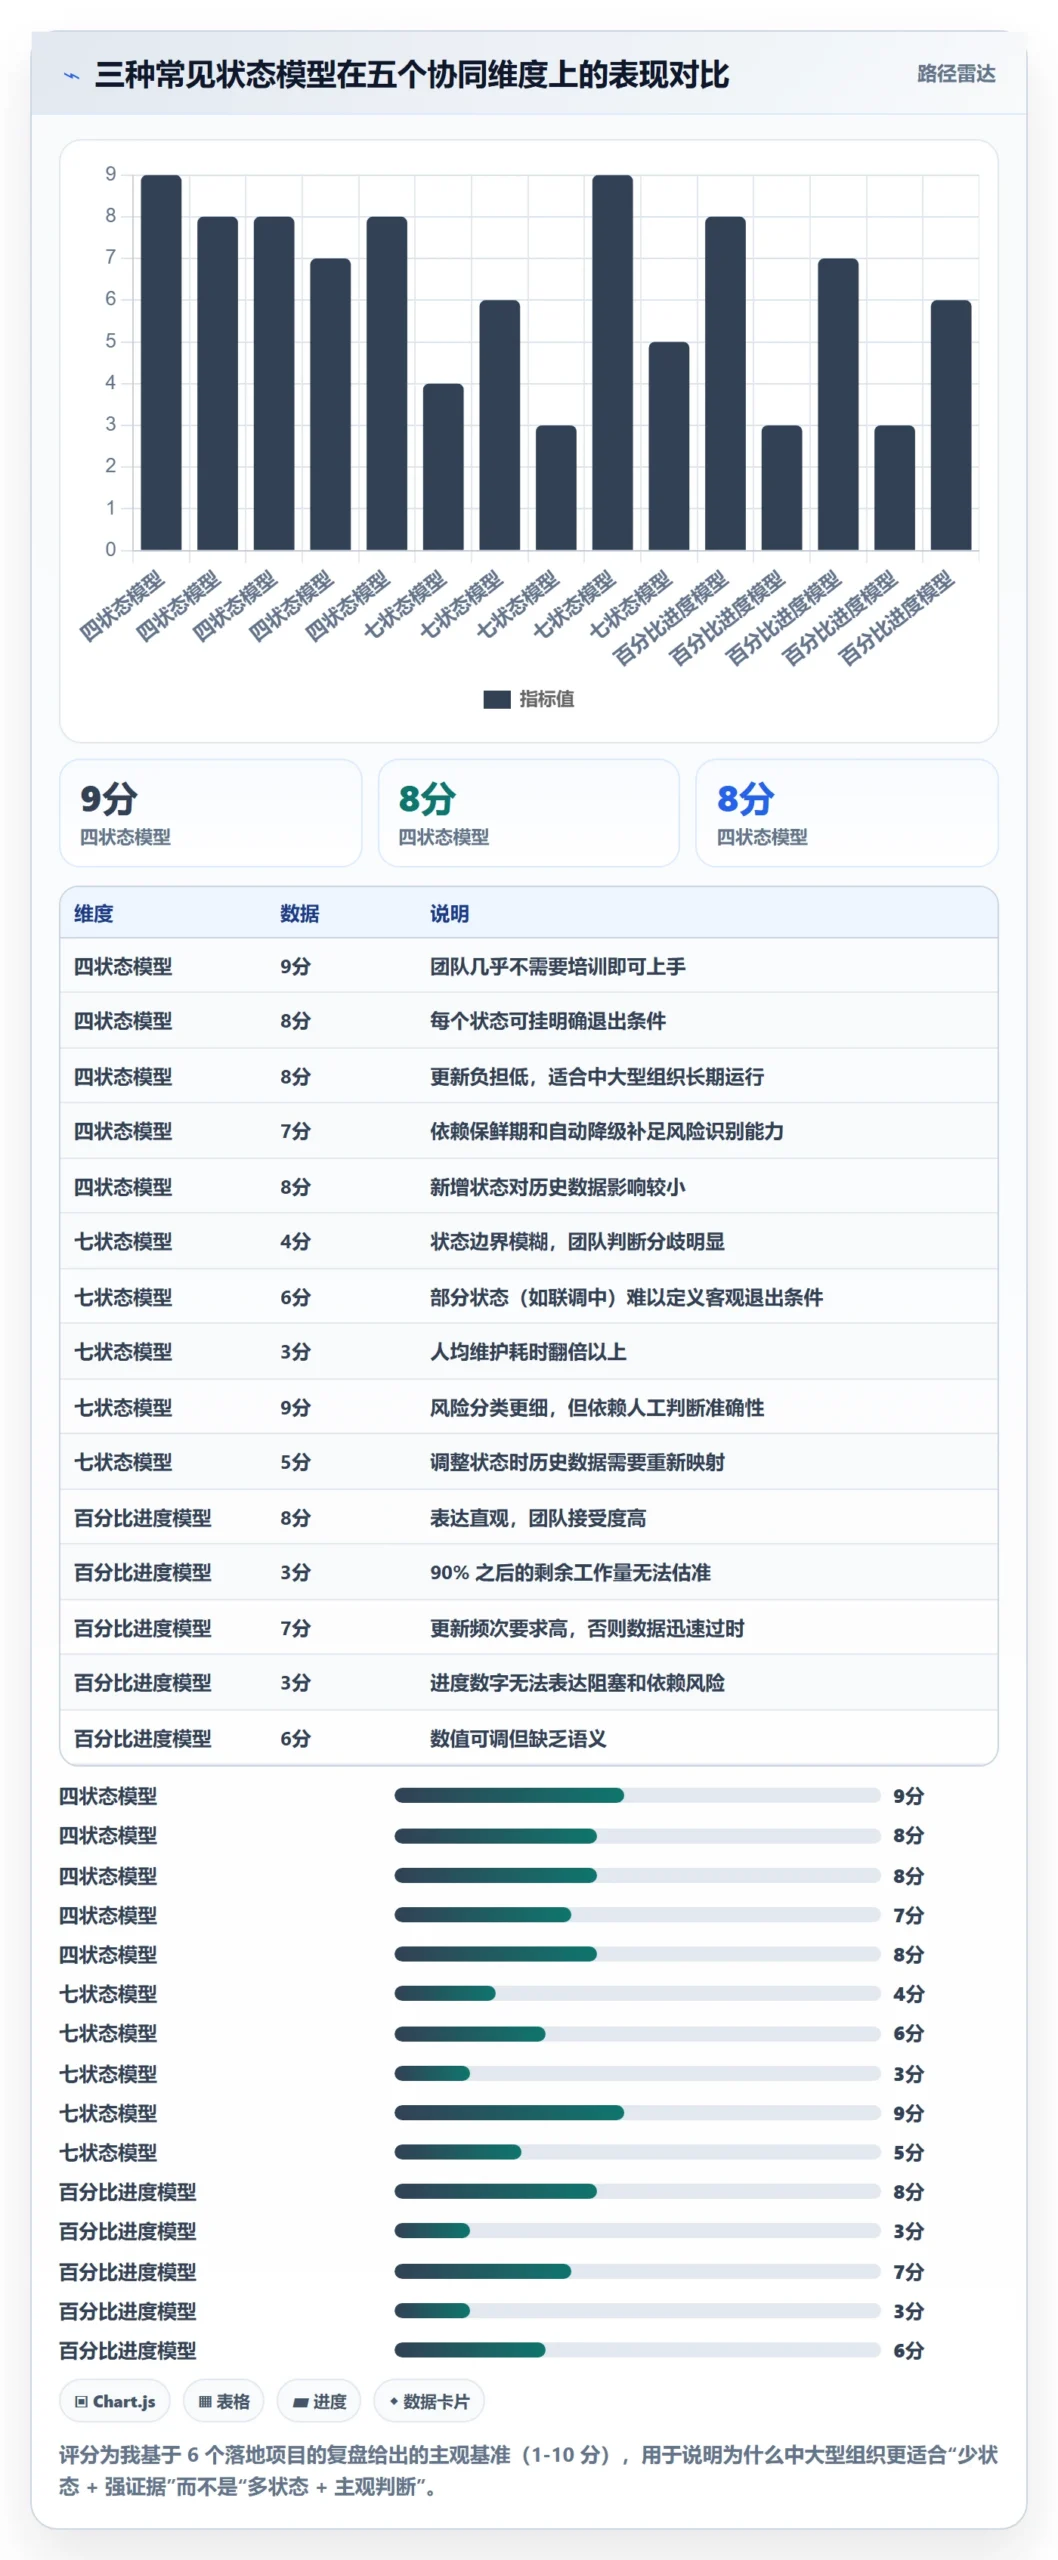Click the 七状态模型 progress bar showing 5分
1058x2560 pixels.
coord(637,2152)
